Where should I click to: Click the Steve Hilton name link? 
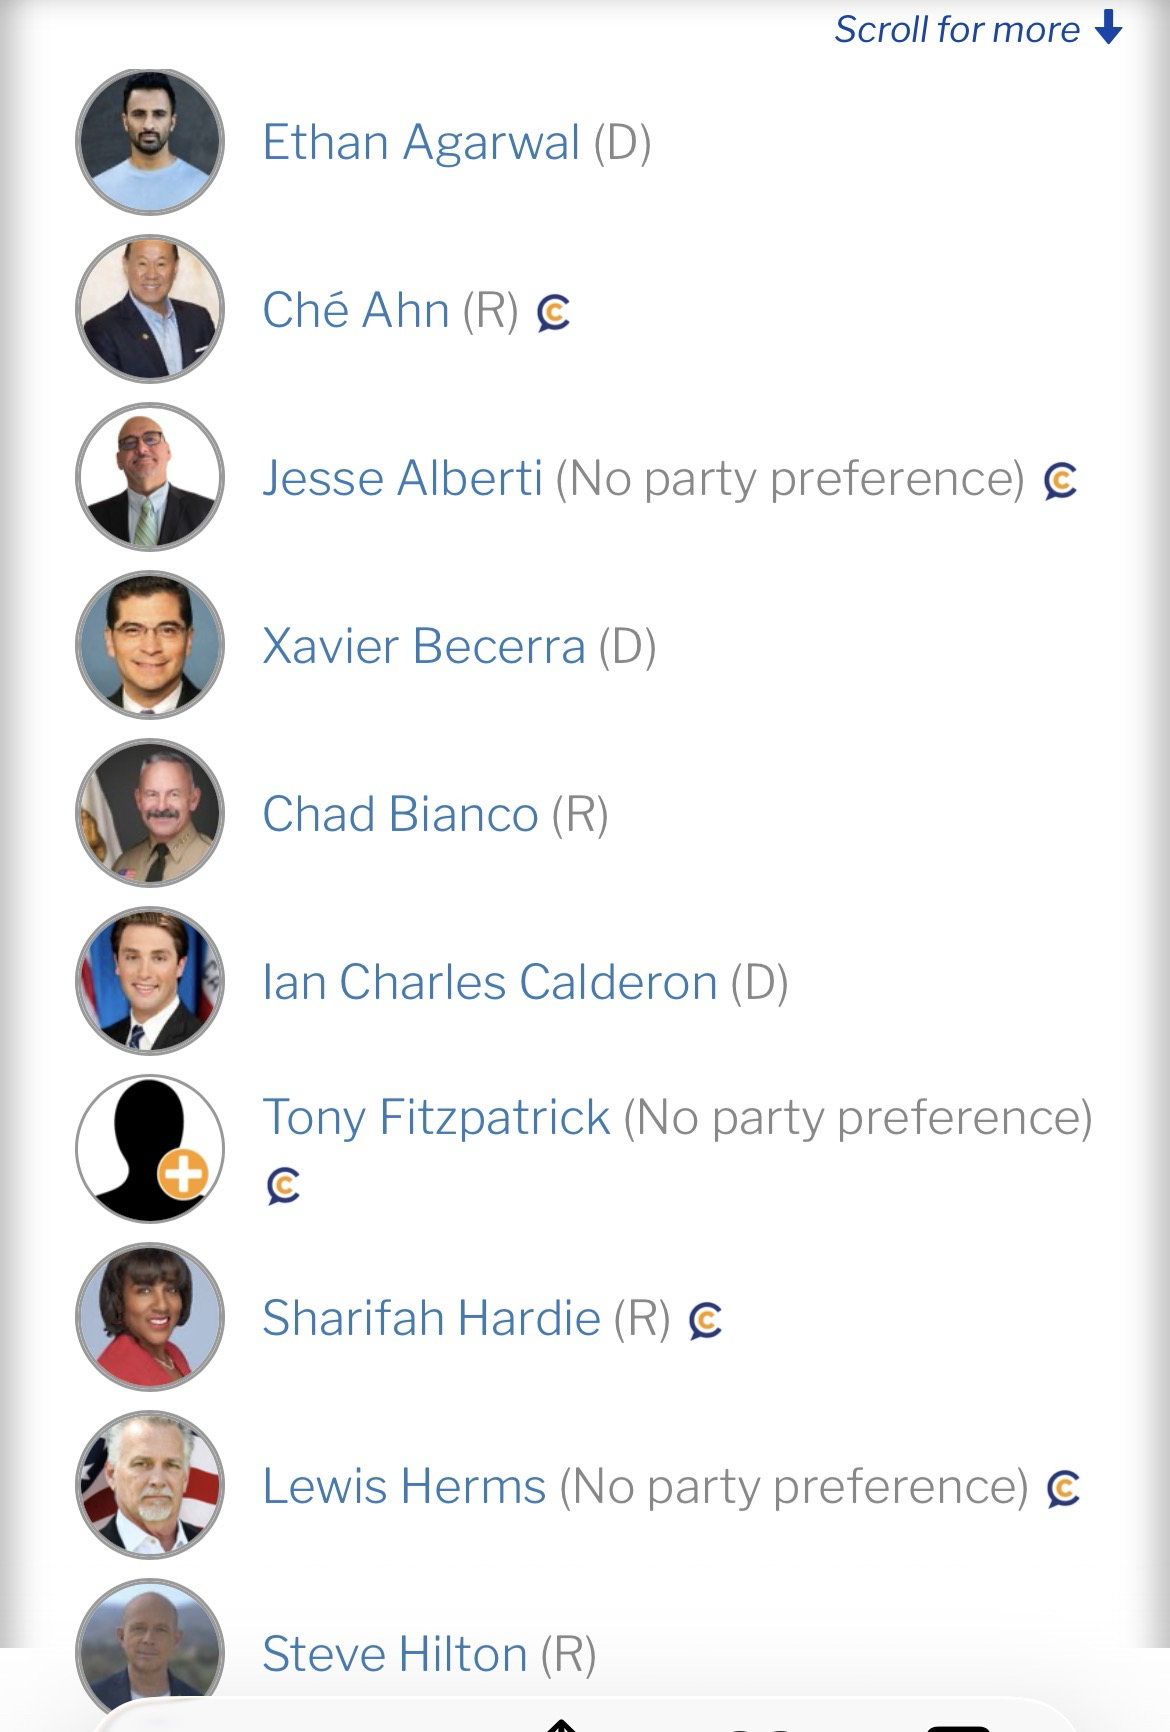pyautogui.click(x=394, y=1654)
